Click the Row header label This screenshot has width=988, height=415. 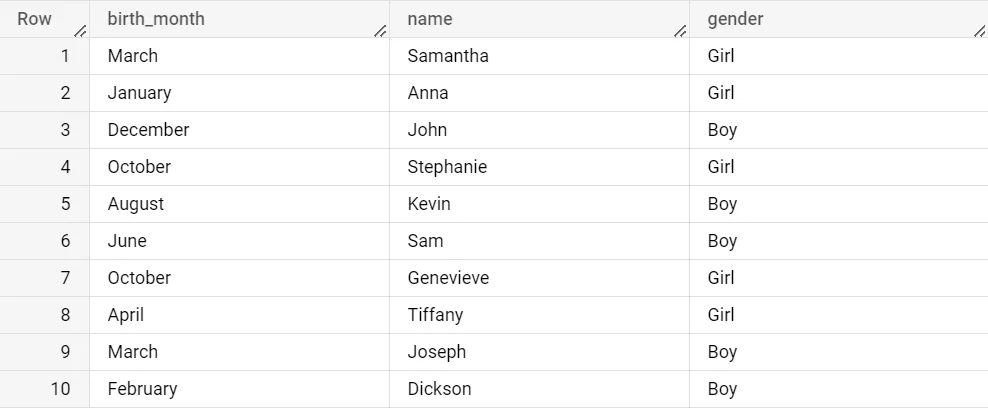(x=35, y=19)
